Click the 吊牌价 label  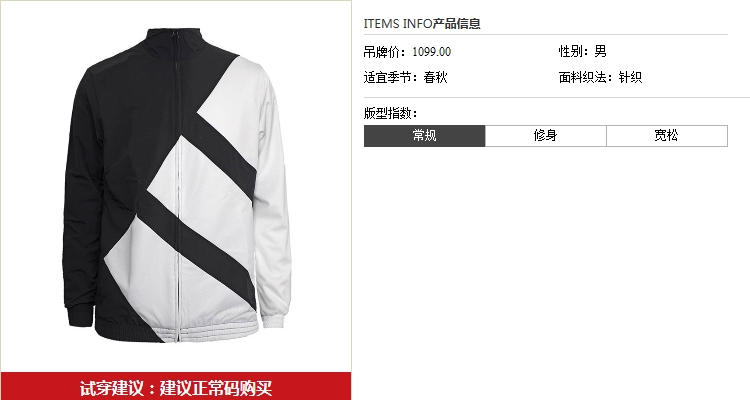(384, 52)
